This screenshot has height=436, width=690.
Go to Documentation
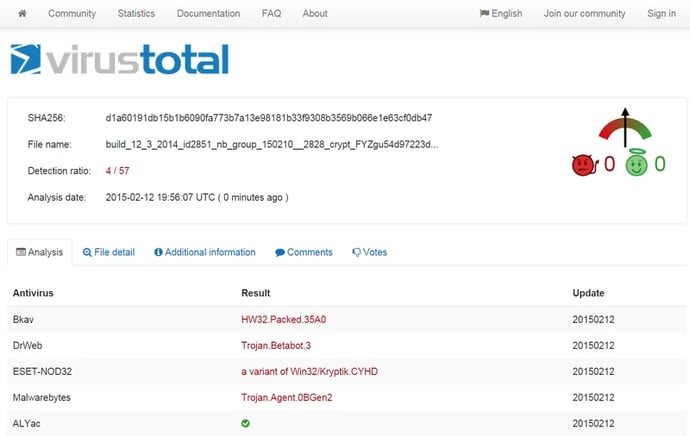pos(208,14)
